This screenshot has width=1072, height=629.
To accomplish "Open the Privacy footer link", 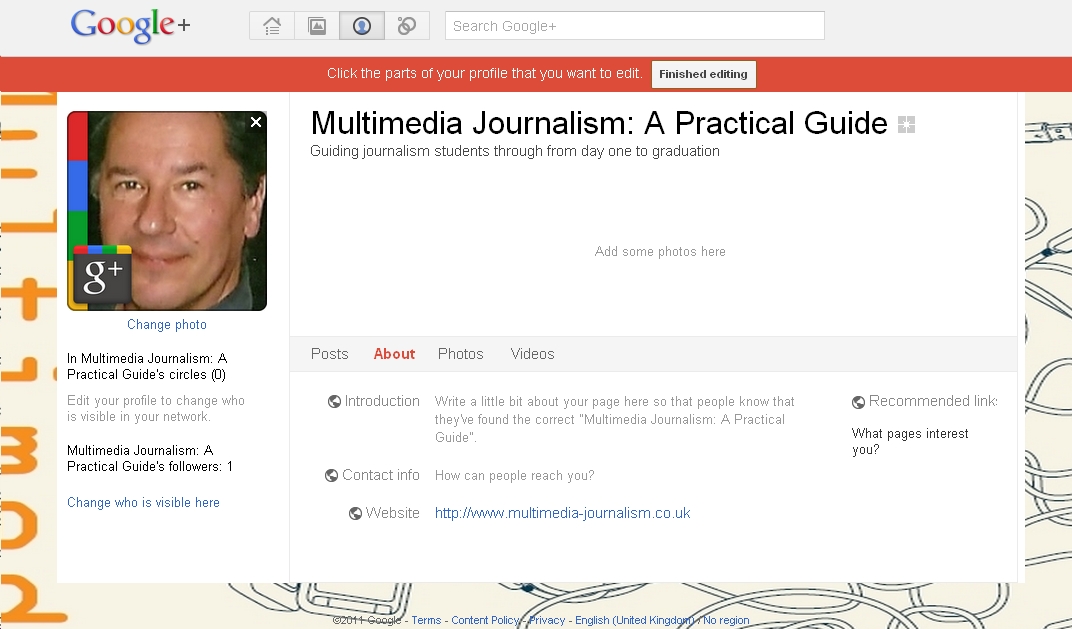I will pyautogui.click(x=547, y=620).
